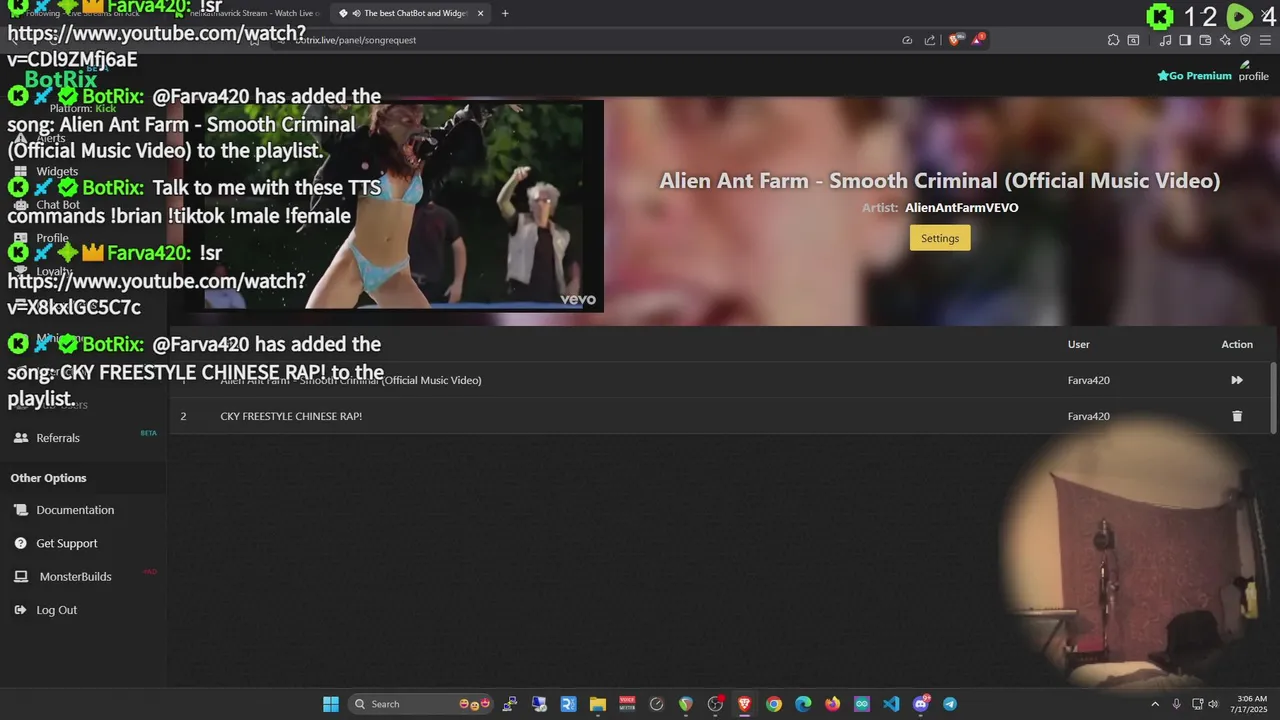This screenshot has height=720, width=1280.
Task: Open the Leo AI sparkle icon
Action: pos(1225,40)
